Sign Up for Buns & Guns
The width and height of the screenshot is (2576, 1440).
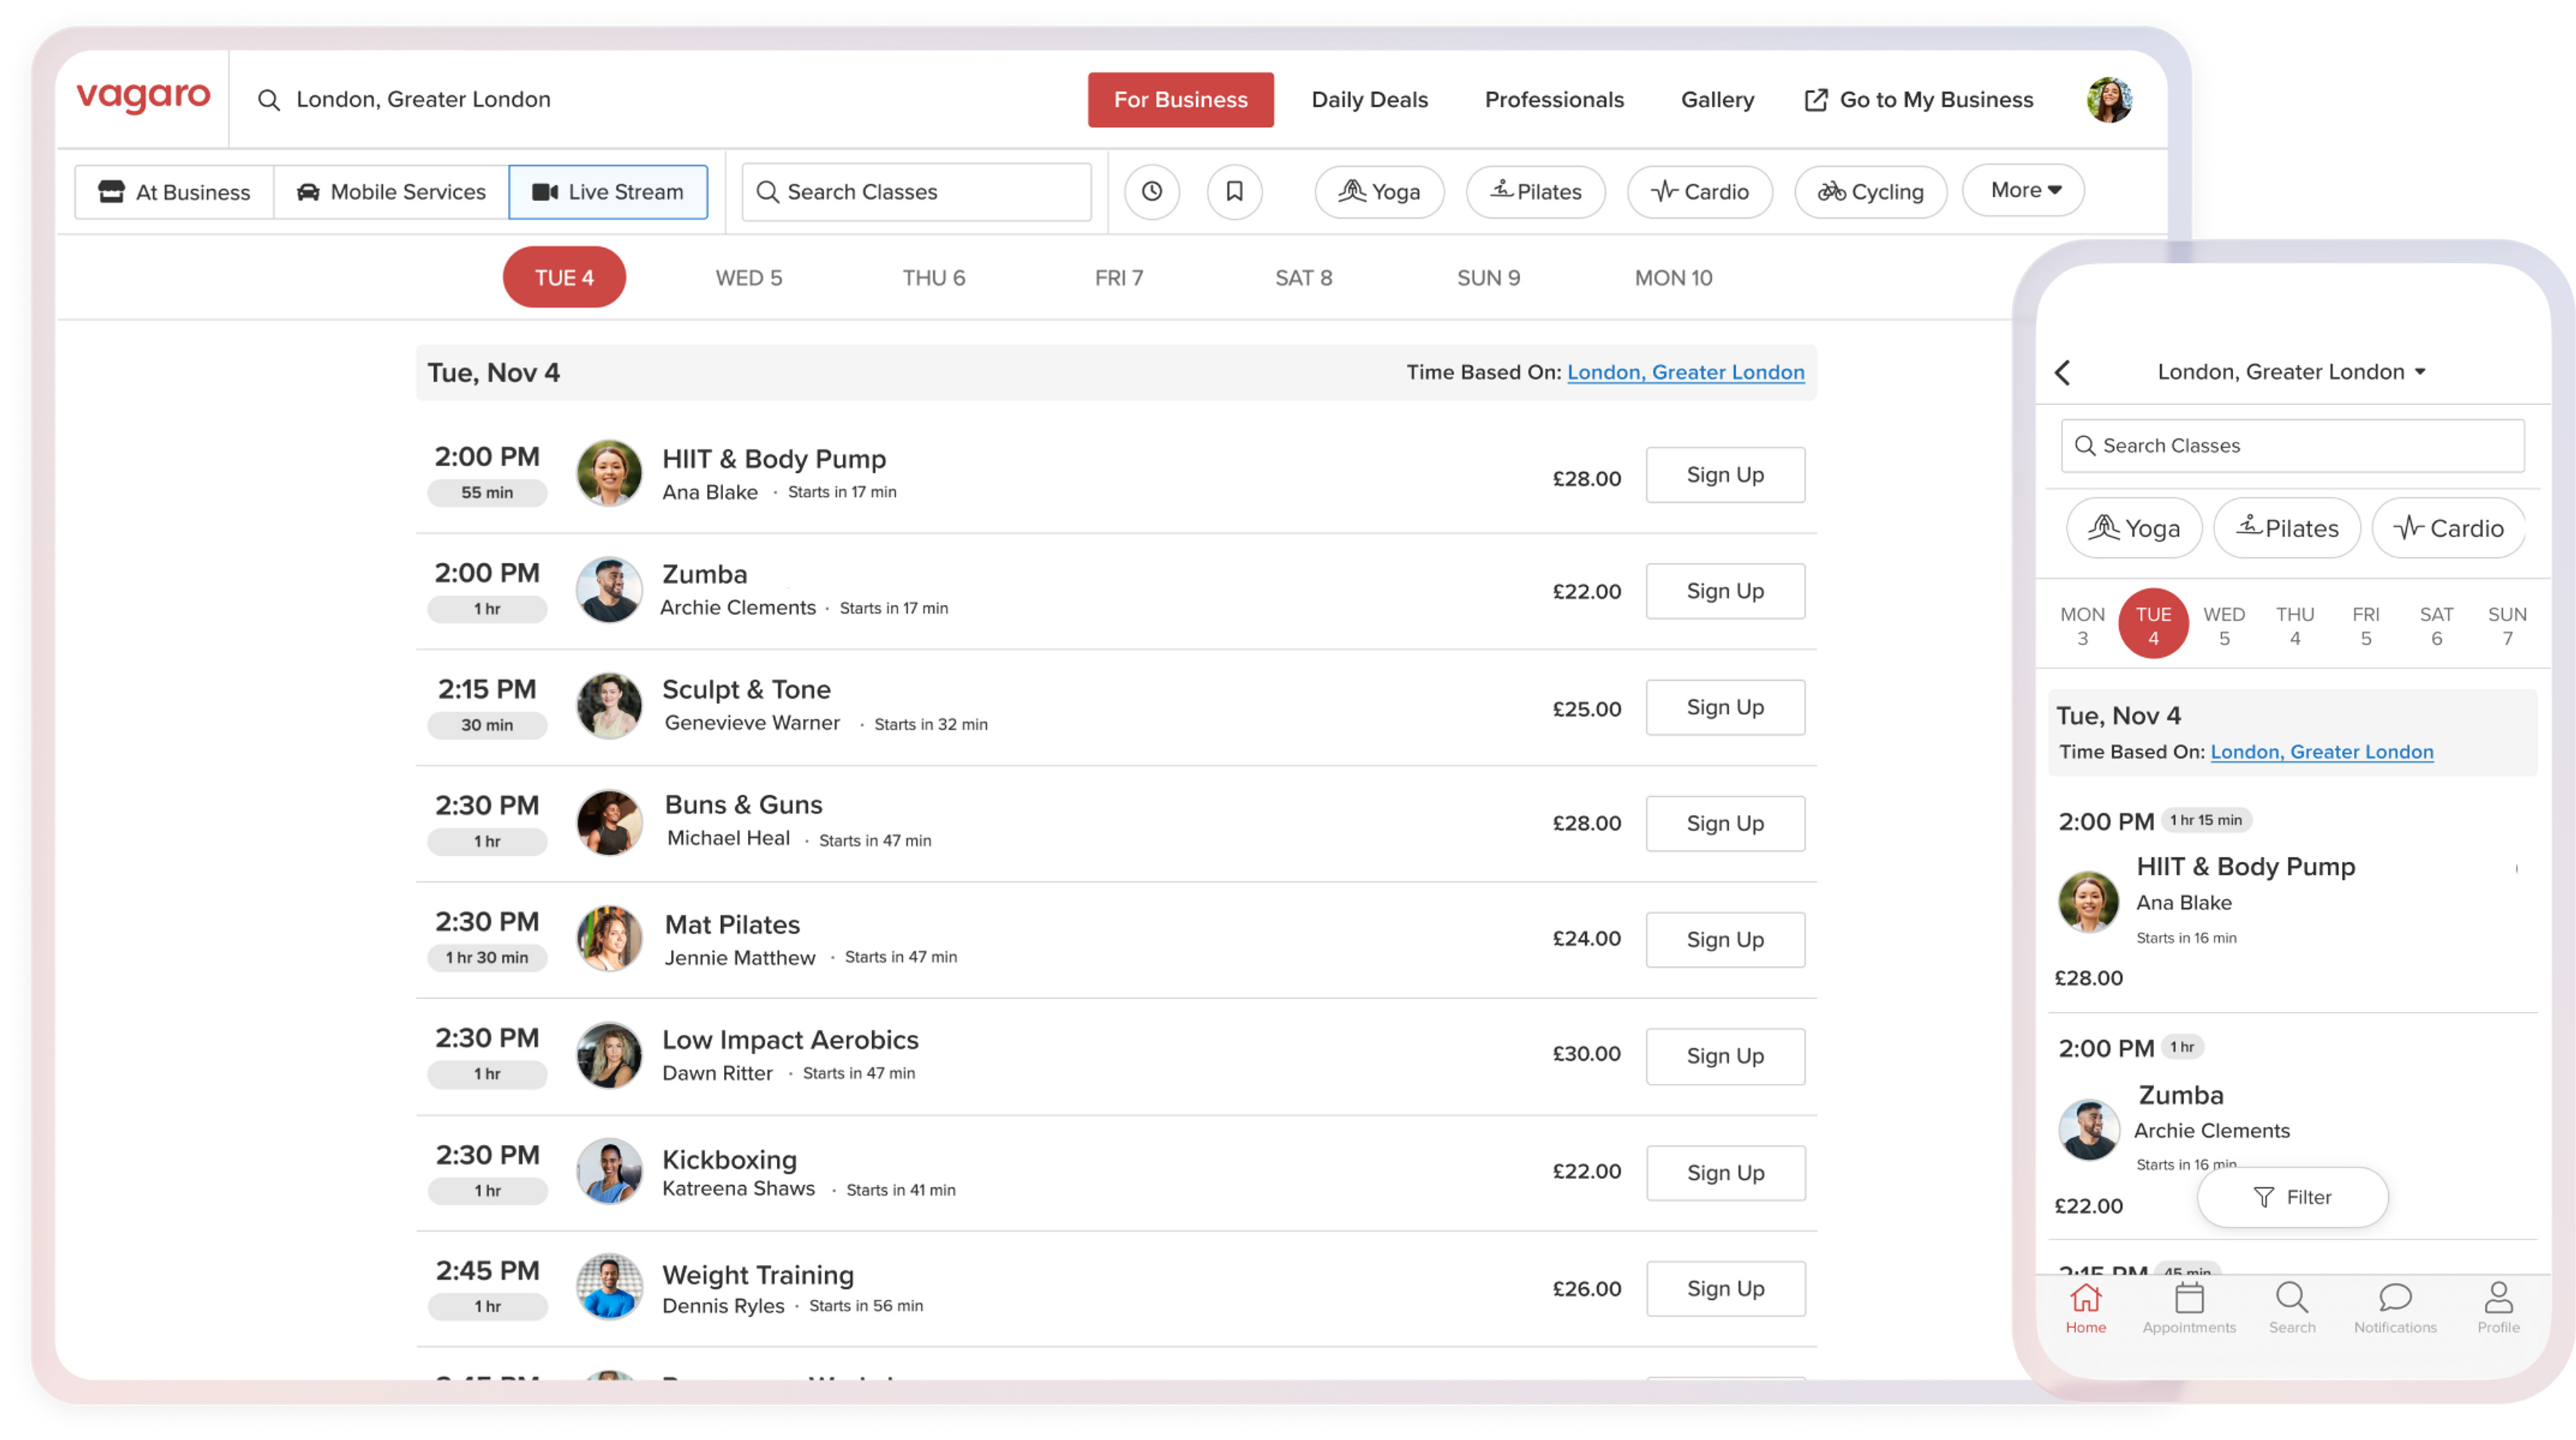pyautogui.click(x=1726, y=824)
